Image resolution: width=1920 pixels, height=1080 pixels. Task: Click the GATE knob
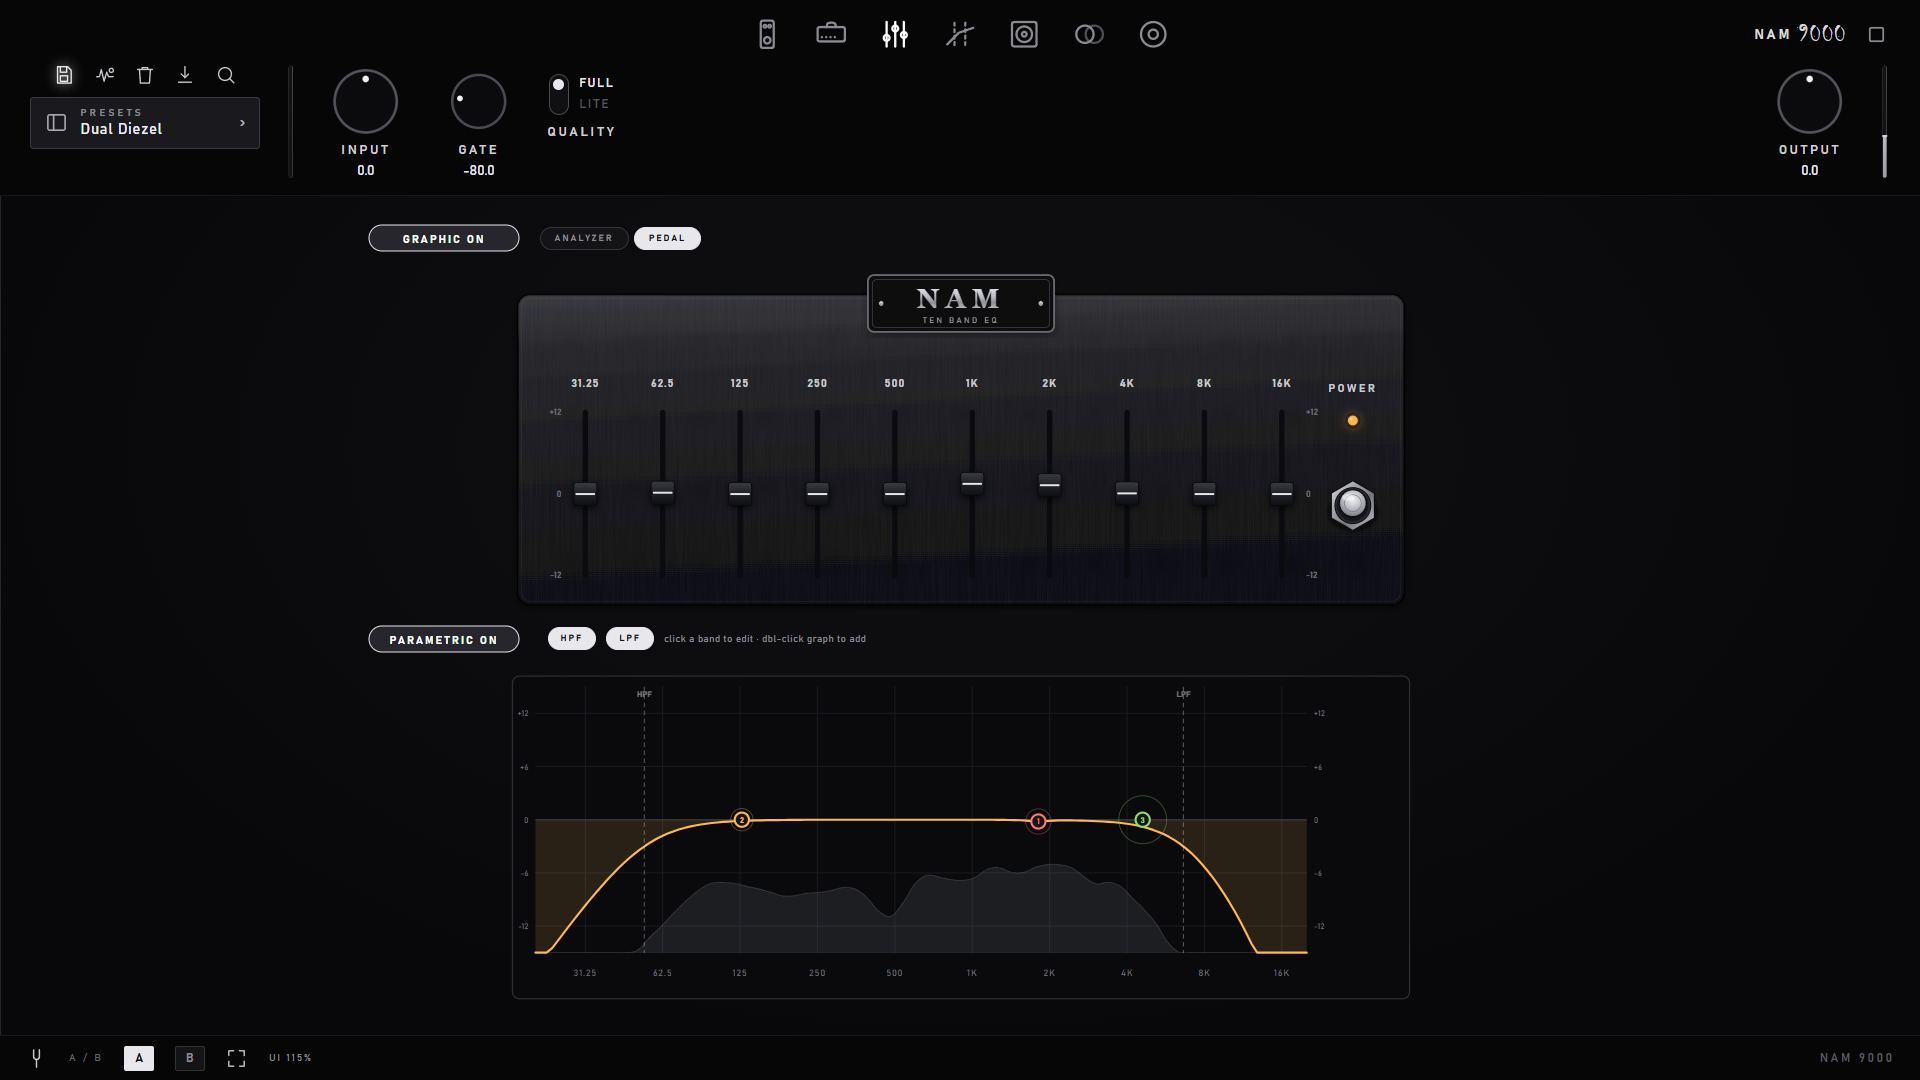click(478, 102)
